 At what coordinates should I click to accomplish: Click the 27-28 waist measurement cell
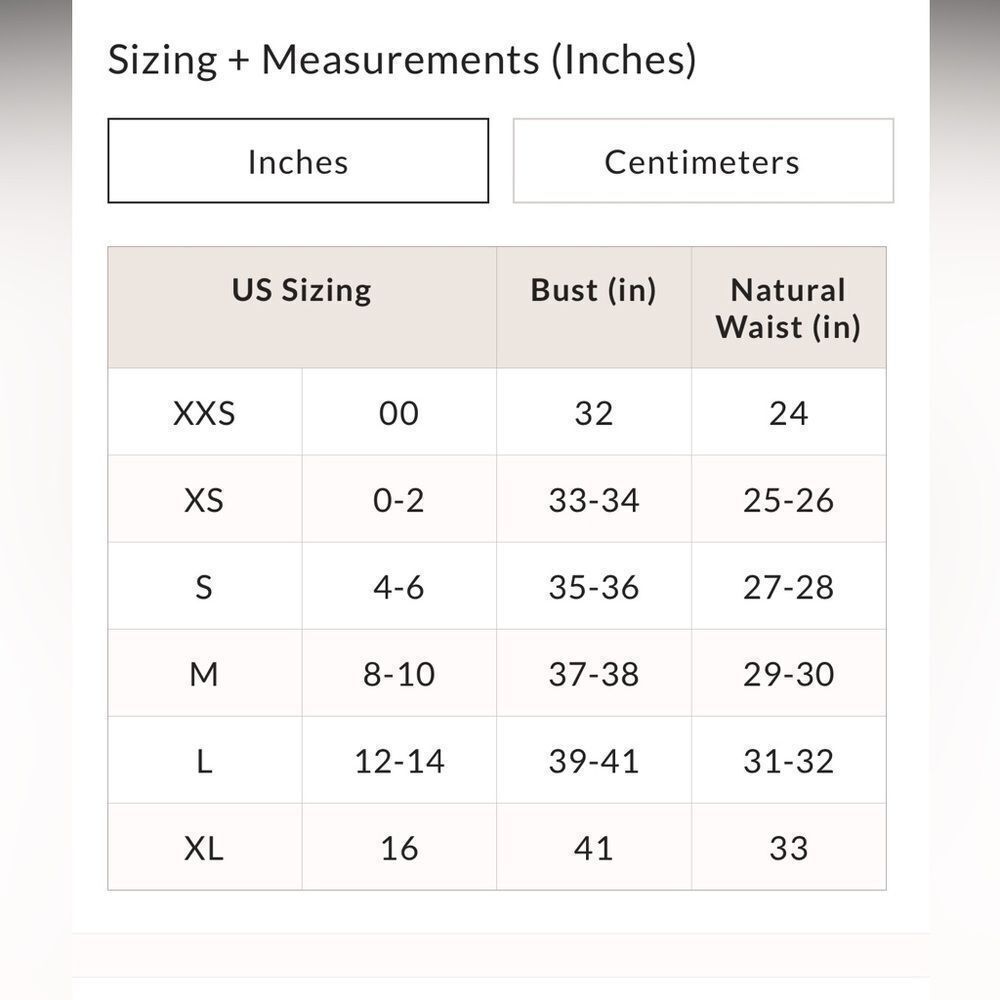tap(789, 586)
